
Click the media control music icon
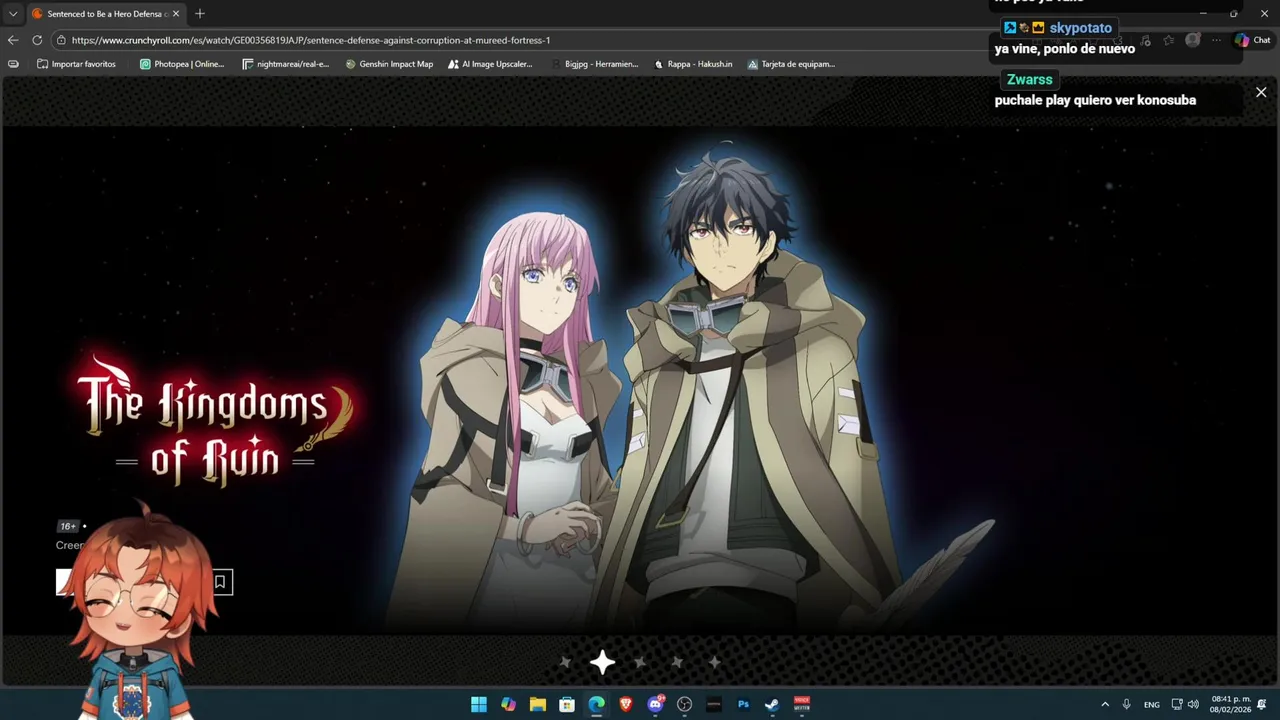1145,40
